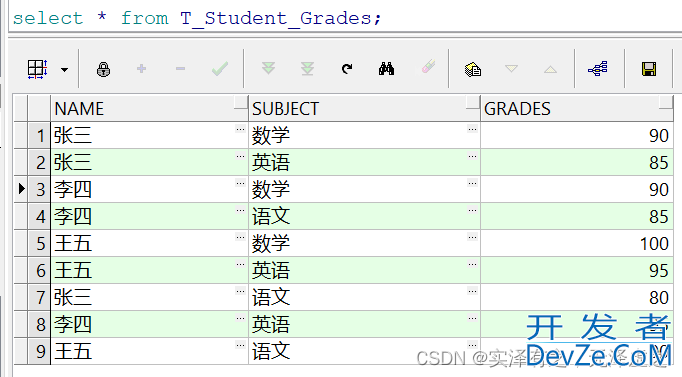This screenshot has width=682, height=377.
Task: Toggle the edit data lock icon
Action: 104,69
